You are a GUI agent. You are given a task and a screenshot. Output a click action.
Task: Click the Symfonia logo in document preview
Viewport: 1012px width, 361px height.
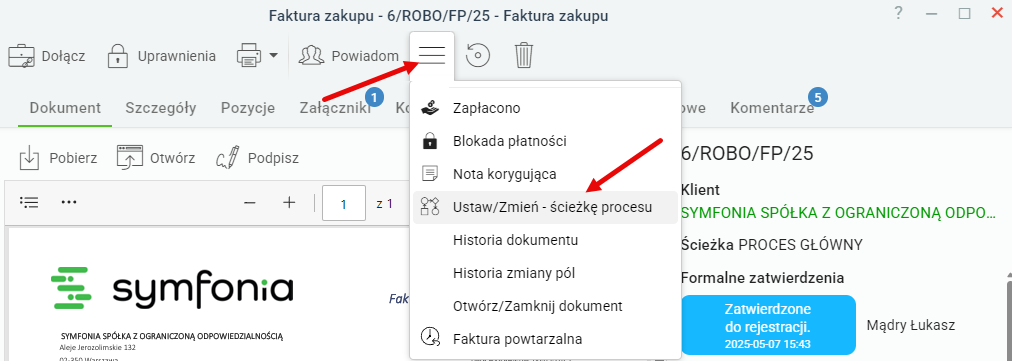172,288
